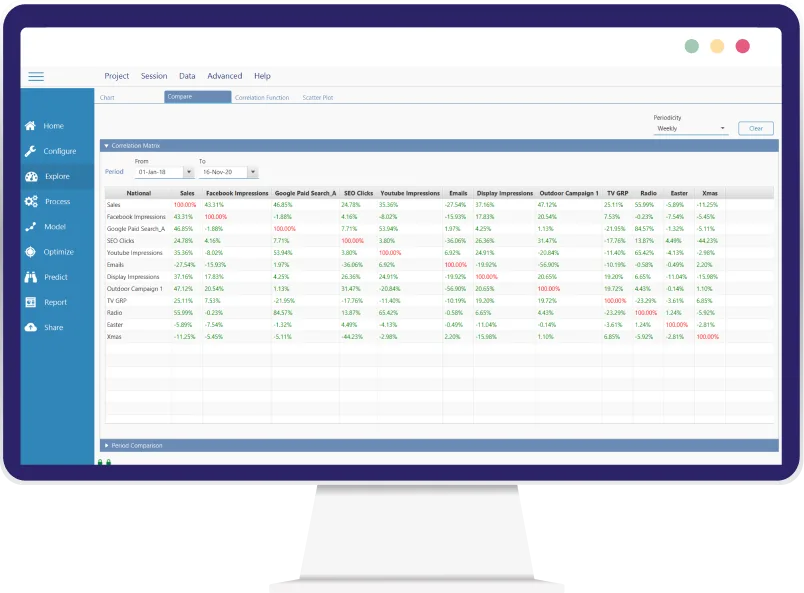Image resolution: width=804 pixels, height=593 pixels.
Task: Open the Periodicity Weekly dropdown
Action: pyautogui.click(x=722, y=129)
